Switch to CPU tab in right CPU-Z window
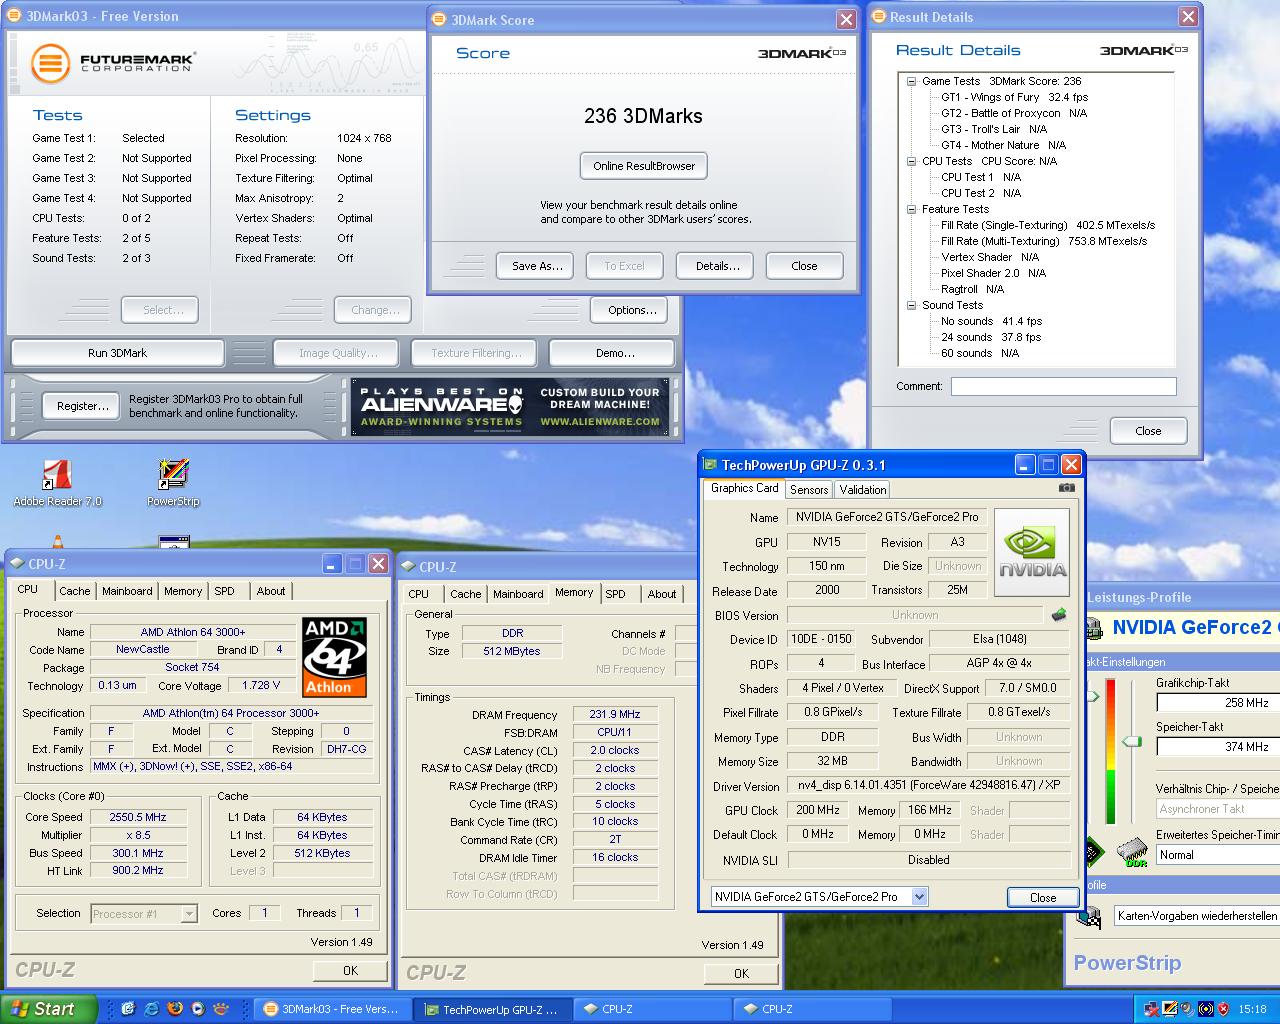This screenshot has height=1024, width=1280. coord(419,594)
